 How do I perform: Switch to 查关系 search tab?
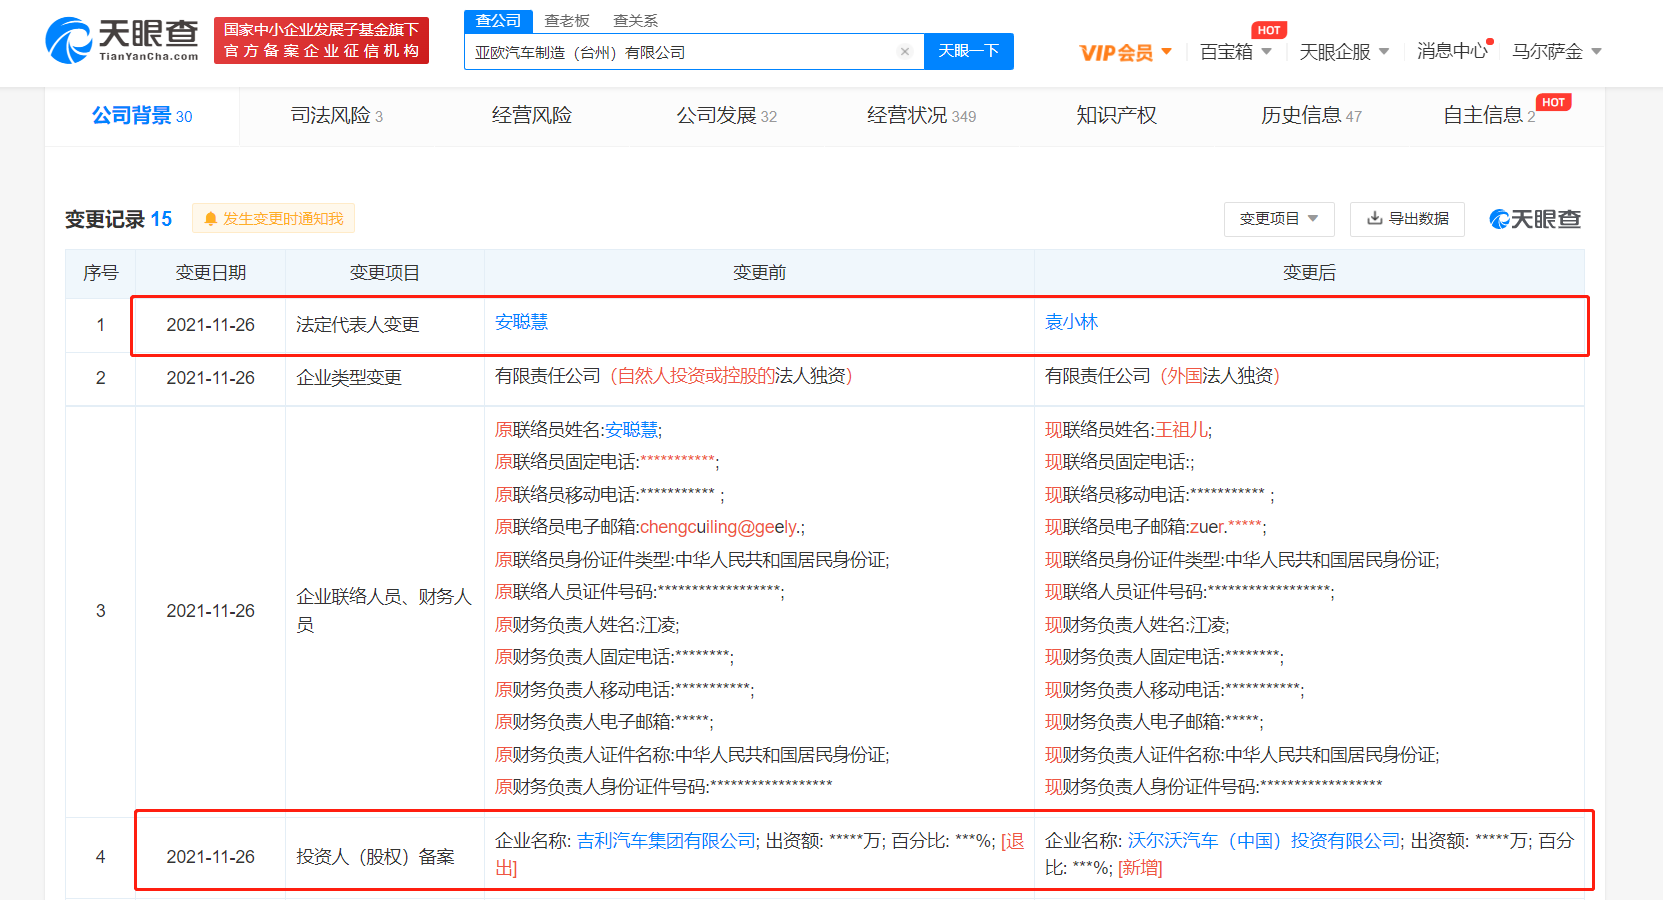coord(635,21)
